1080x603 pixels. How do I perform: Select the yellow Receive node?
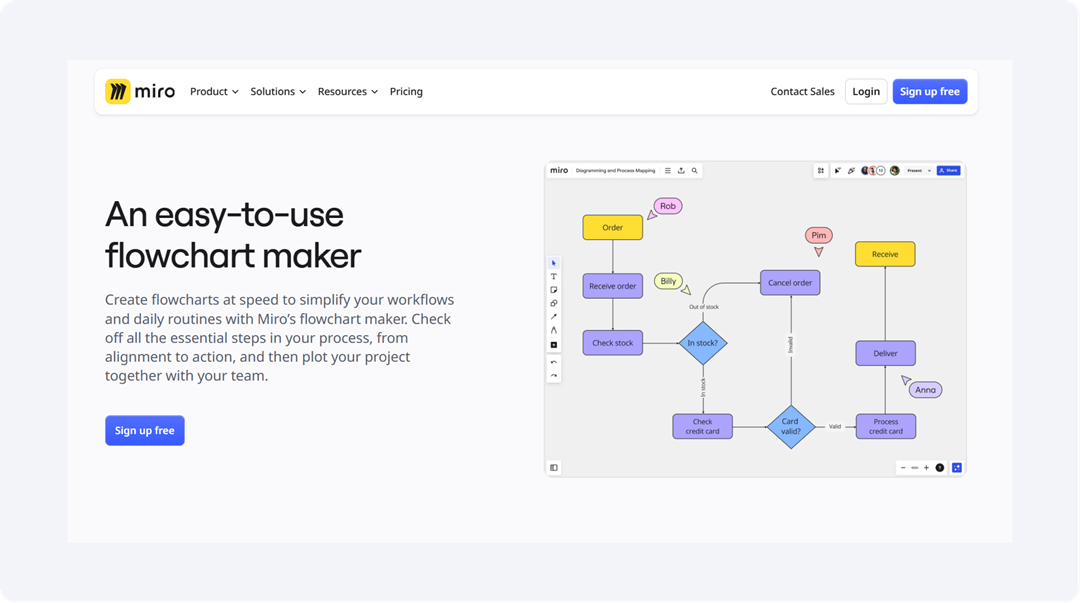[x=885, y=254]
